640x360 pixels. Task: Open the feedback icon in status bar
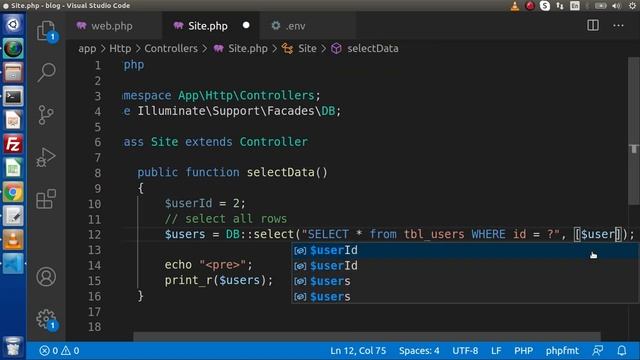tap(598, 351)
